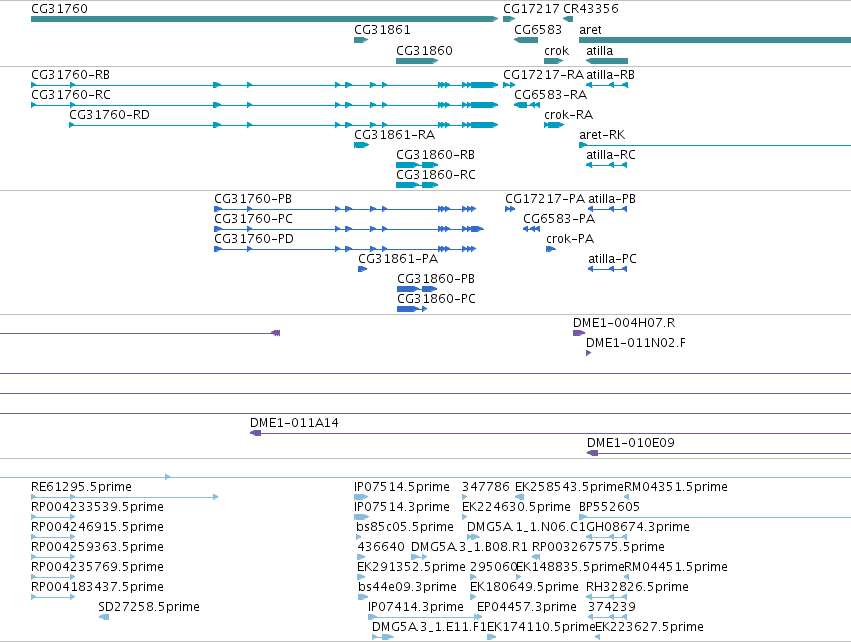Select transcript CG17217-RA
The width and height of the screenshot is (851, 642).
(x=509, y=85)
